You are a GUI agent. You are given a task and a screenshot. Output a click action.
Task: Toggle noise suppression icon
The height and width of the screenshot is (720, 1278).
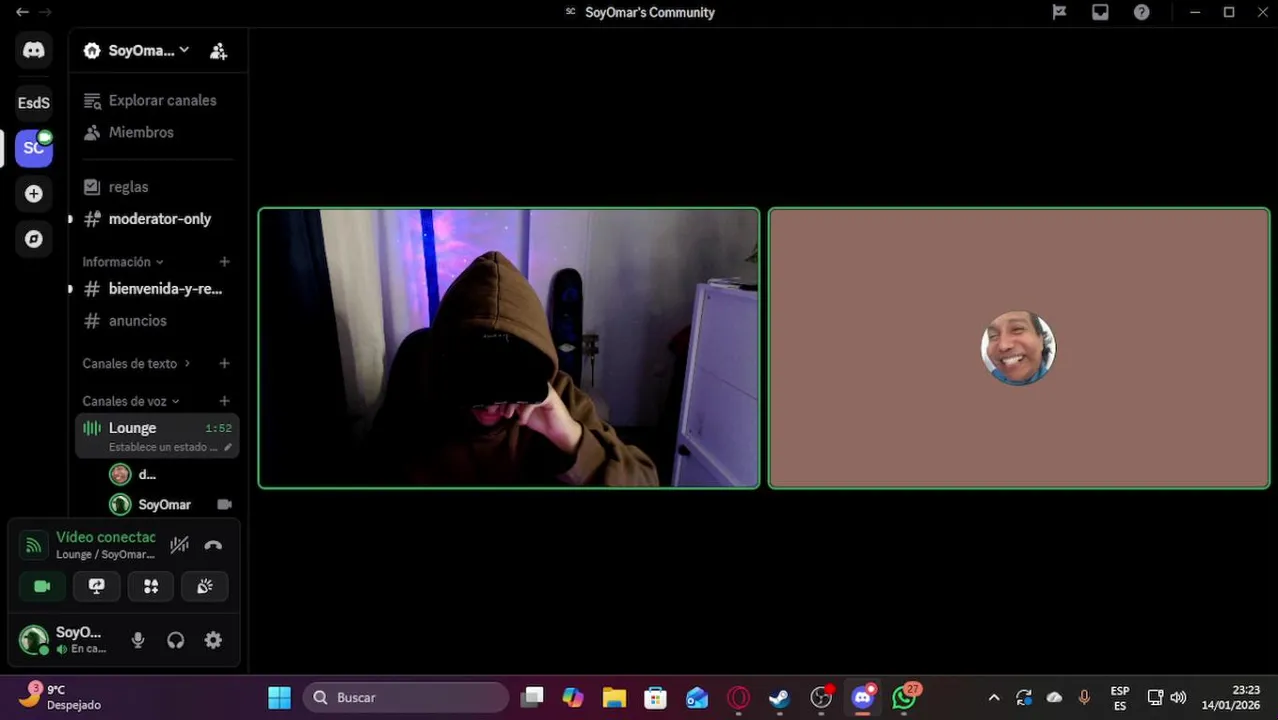coord(179,545)
